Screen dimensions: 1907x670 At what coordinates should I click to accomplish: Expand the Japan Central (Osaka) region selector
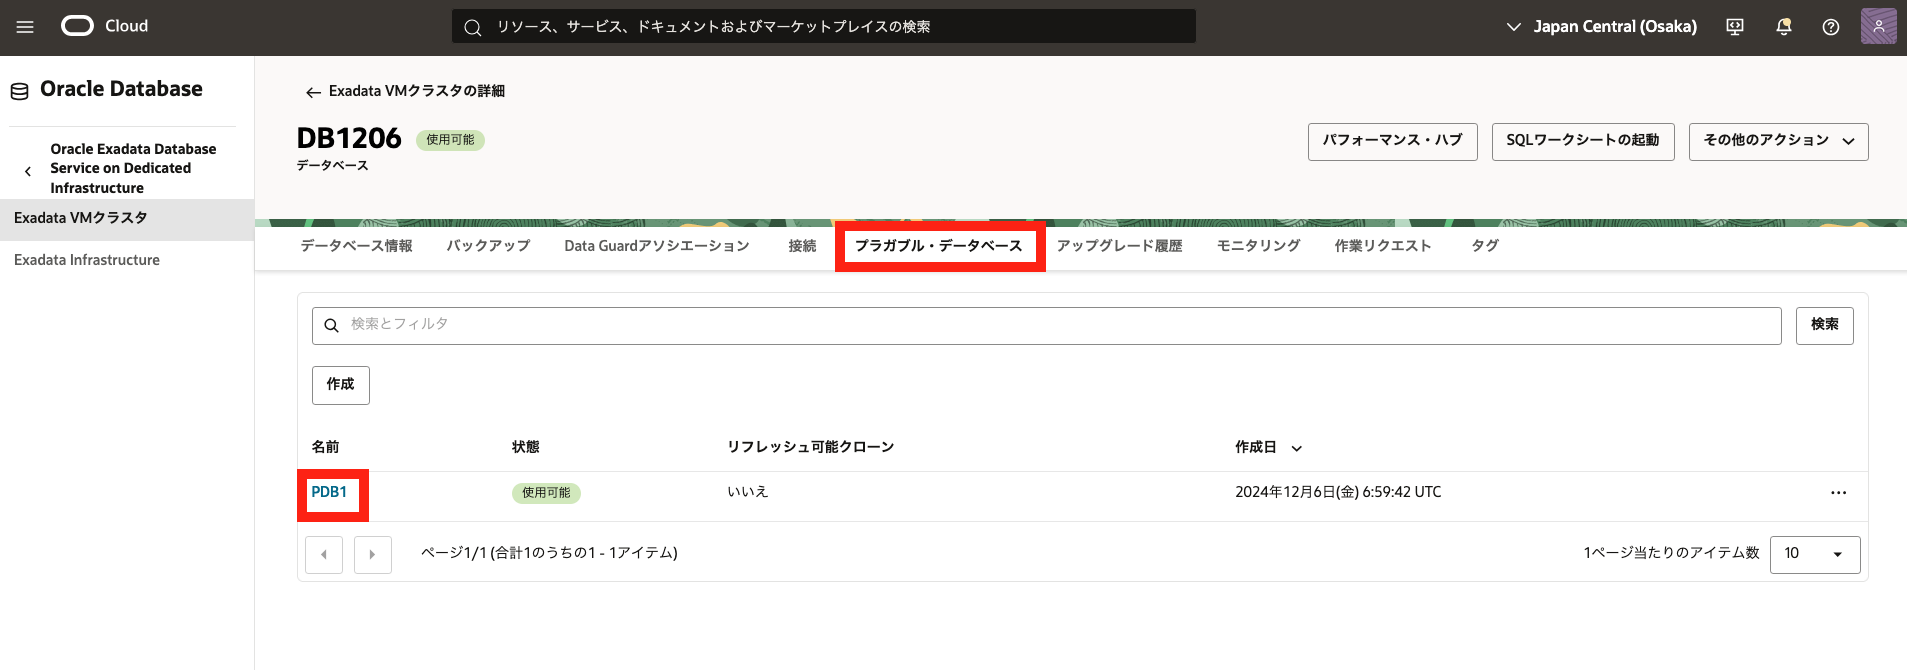1601,27
